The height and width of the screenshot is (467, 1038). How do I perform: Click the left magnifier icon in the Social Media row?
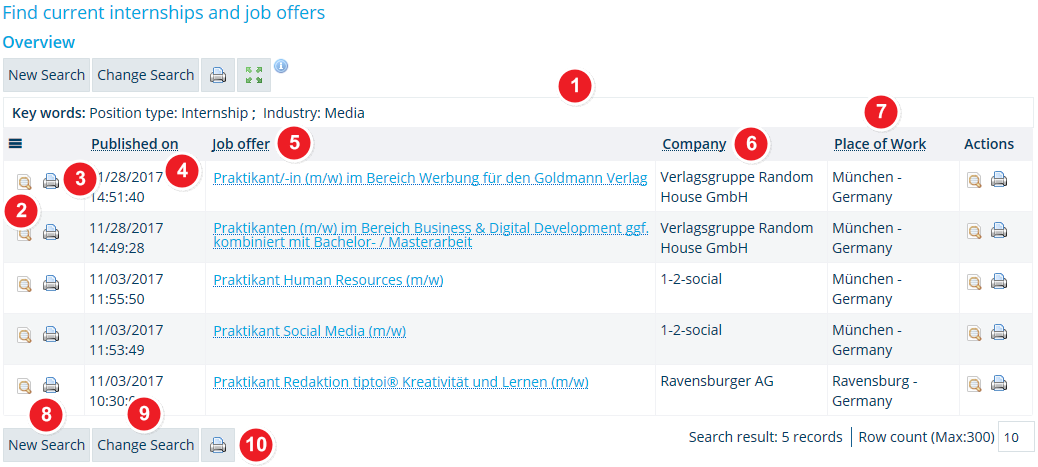(x=24, y=335)
